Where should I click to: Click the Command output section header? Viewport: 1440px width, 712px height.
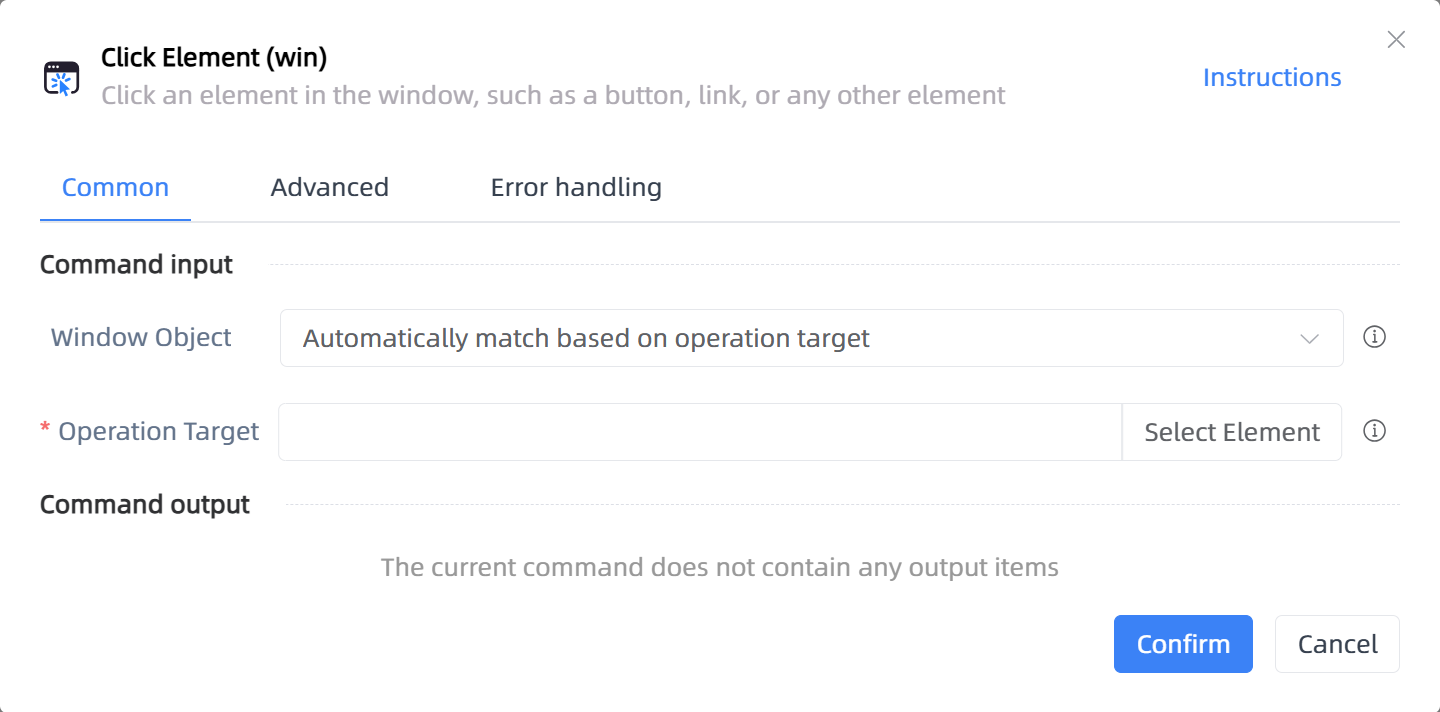pyautogui.click(x=145, y=505)
